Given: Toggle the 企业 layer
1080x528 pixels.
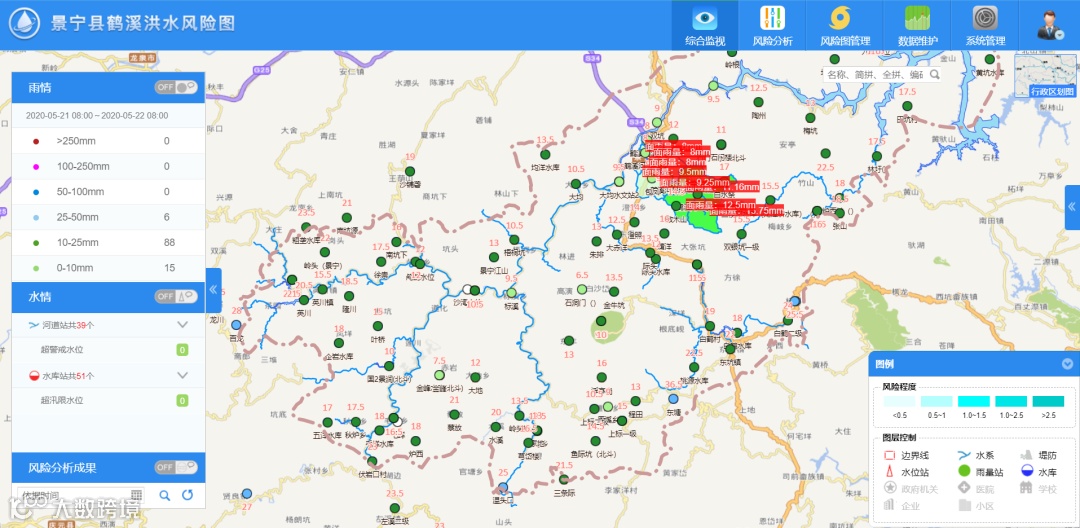Looking at the screenshot, I should pyautogui.click(x=902, y=505).
